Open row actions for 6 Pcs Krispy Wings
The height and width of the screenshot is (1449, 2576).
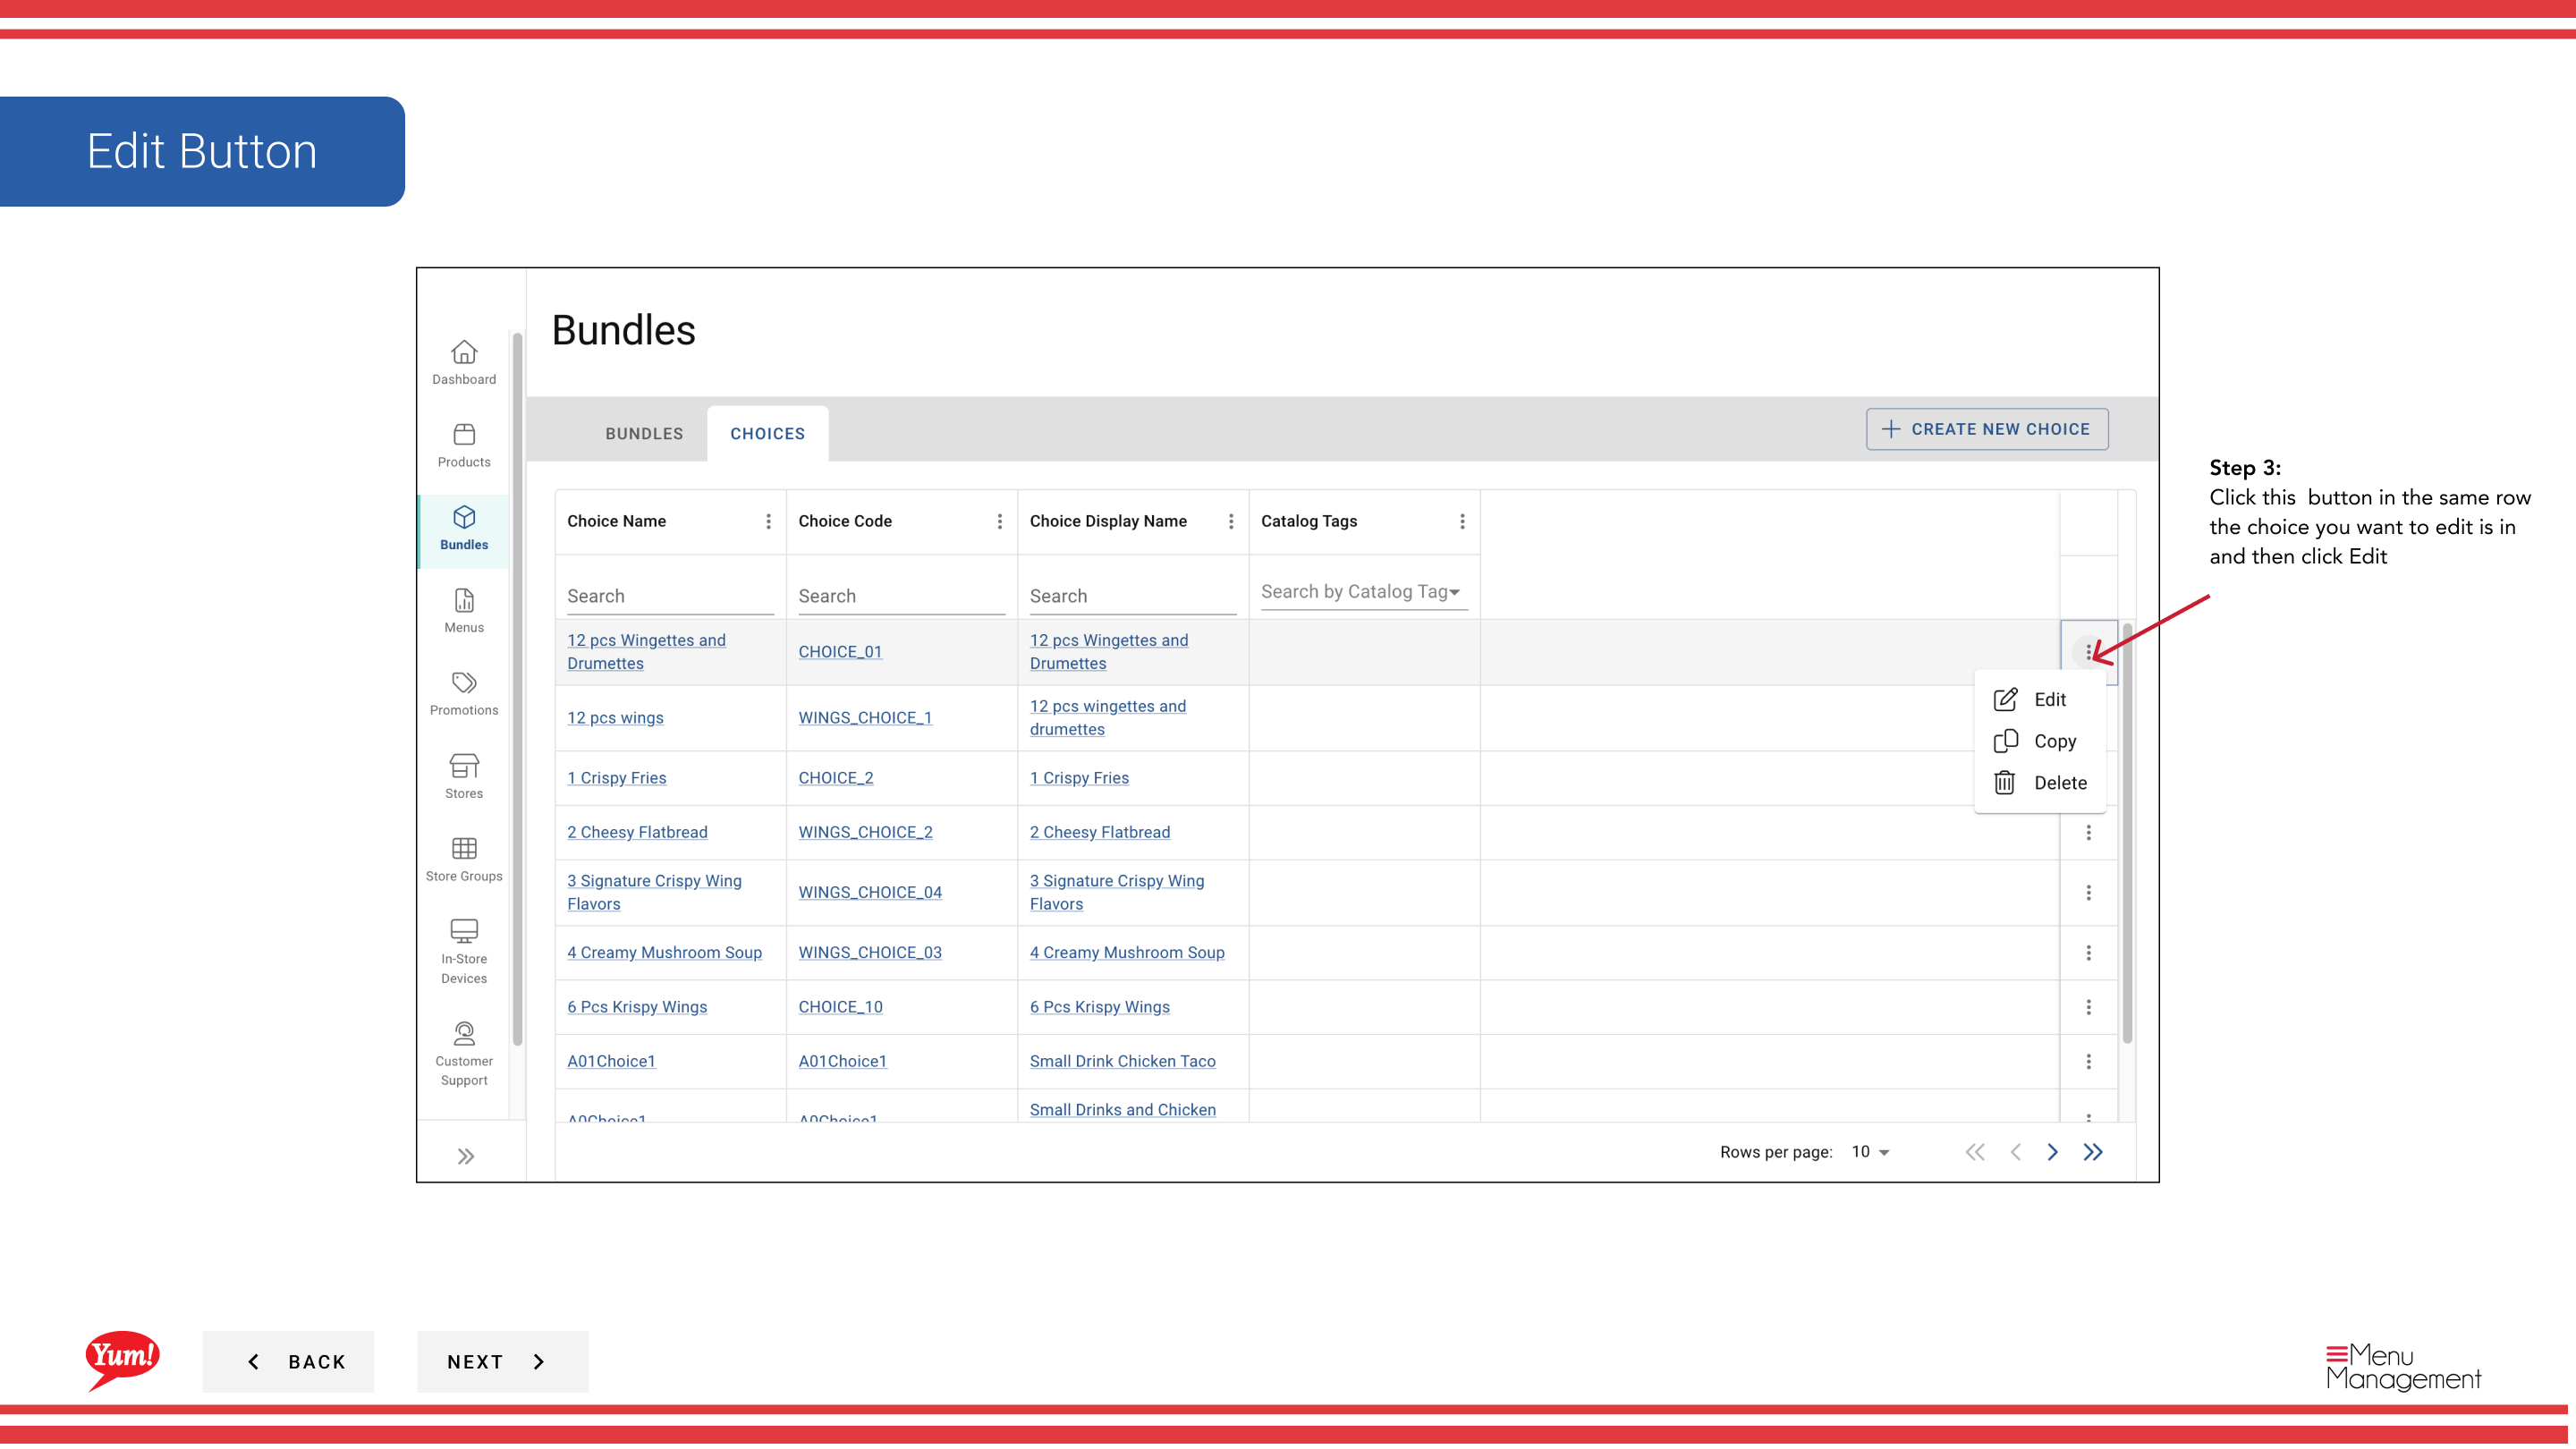click(x=2088, y=1007)
